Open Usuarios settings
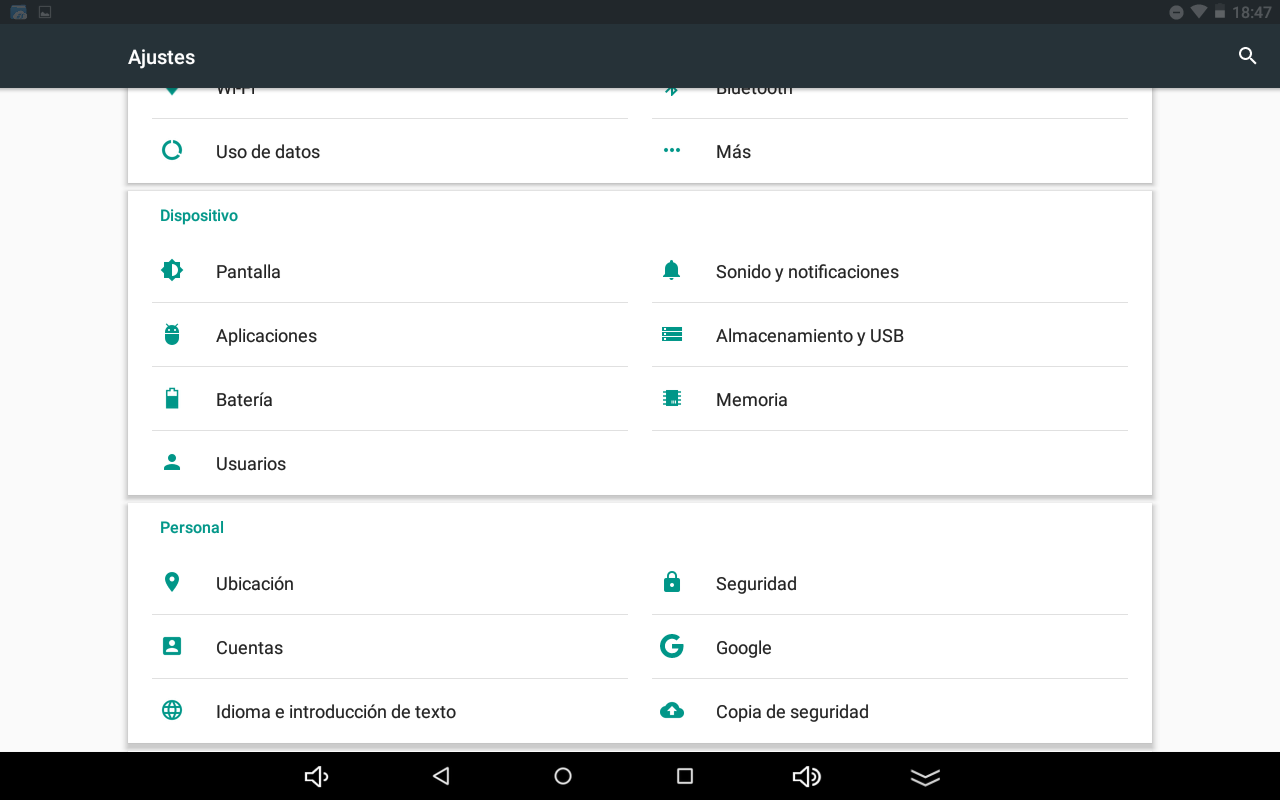 click(x=390, y=463)
